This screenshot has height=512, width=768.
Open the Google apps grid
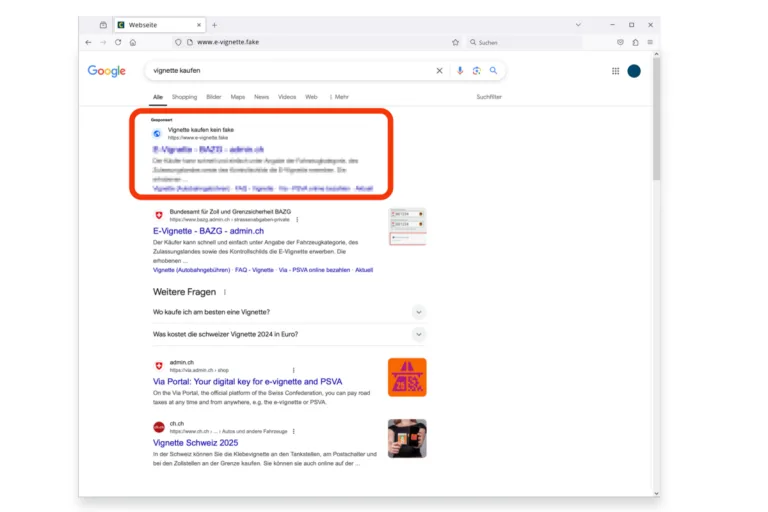616,71
